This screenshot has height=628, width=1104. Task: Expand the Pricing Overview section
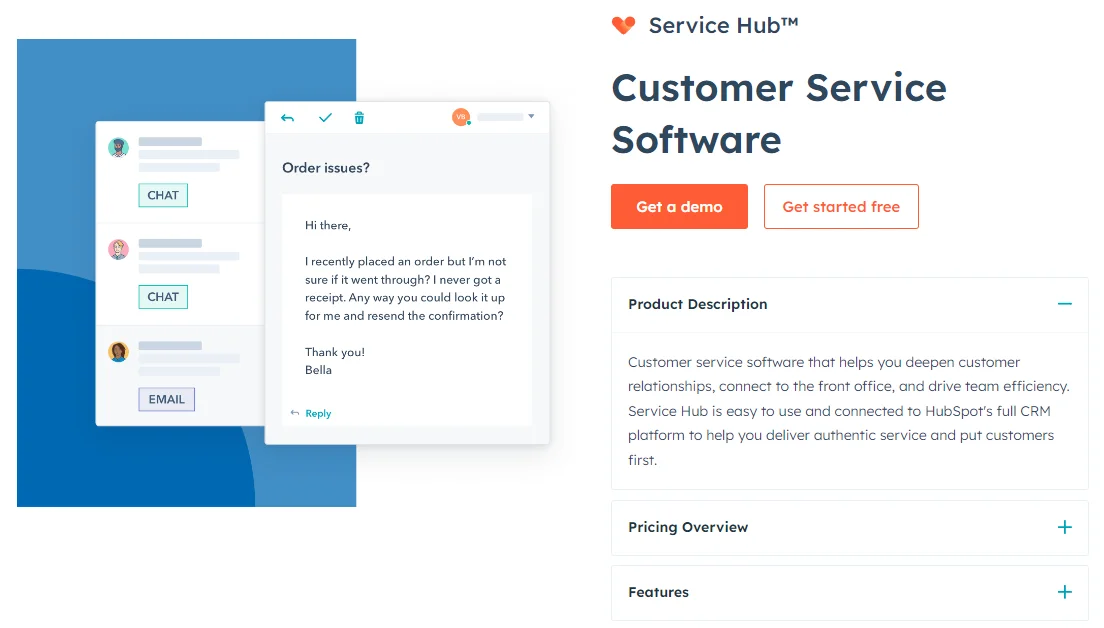pyautogui.click(x=1064, y=527)
